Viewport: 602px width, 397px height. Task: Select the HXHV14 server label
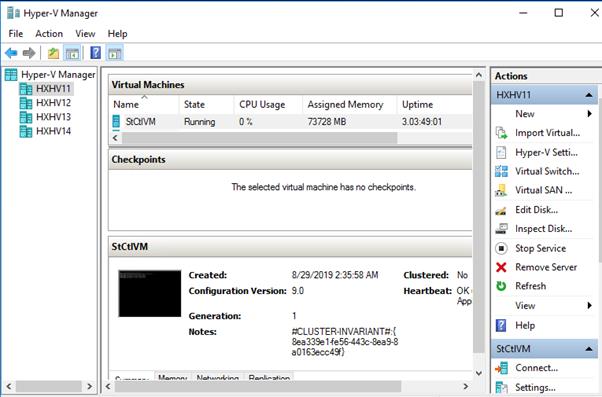53,131
